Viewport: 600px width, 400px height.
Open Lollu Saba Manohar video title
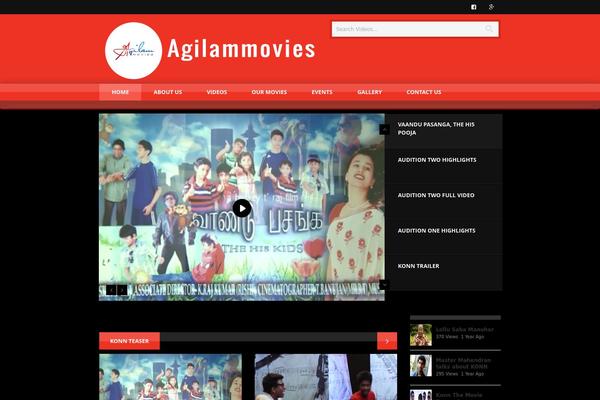coord(465,329)
